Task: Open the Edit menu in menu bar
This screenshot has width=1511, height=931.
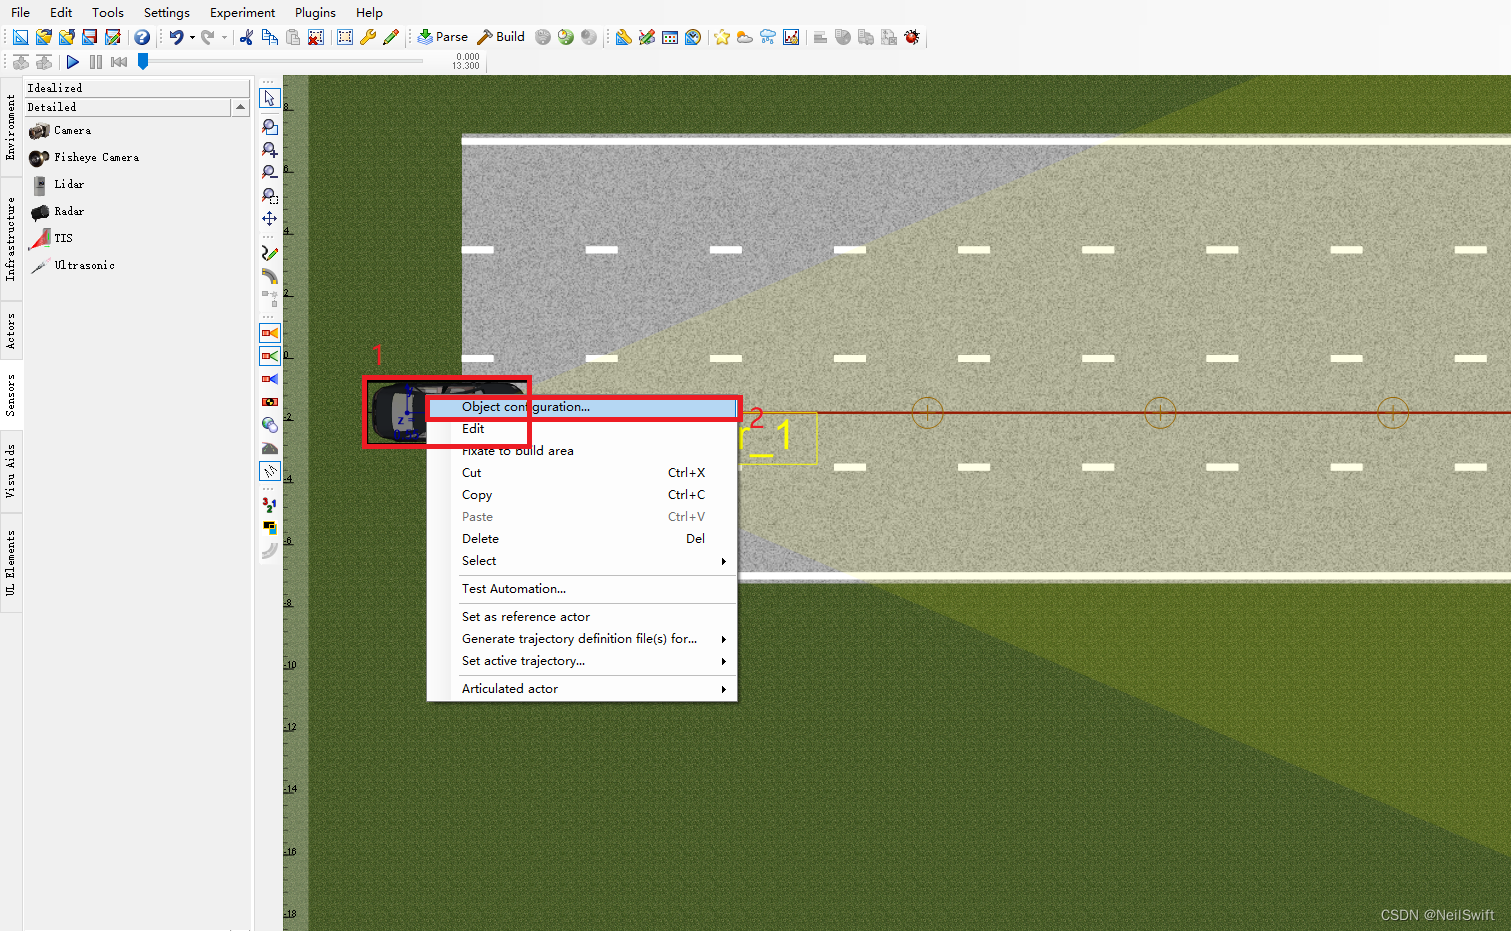Action: [61, 13]
